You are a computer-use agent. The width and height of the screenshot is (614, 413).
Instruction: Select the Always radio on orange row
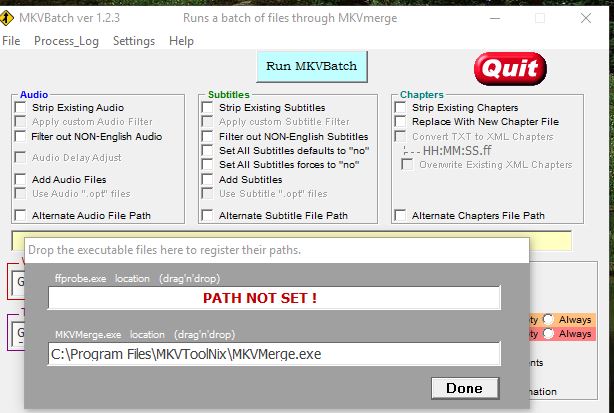click(548, 319)
